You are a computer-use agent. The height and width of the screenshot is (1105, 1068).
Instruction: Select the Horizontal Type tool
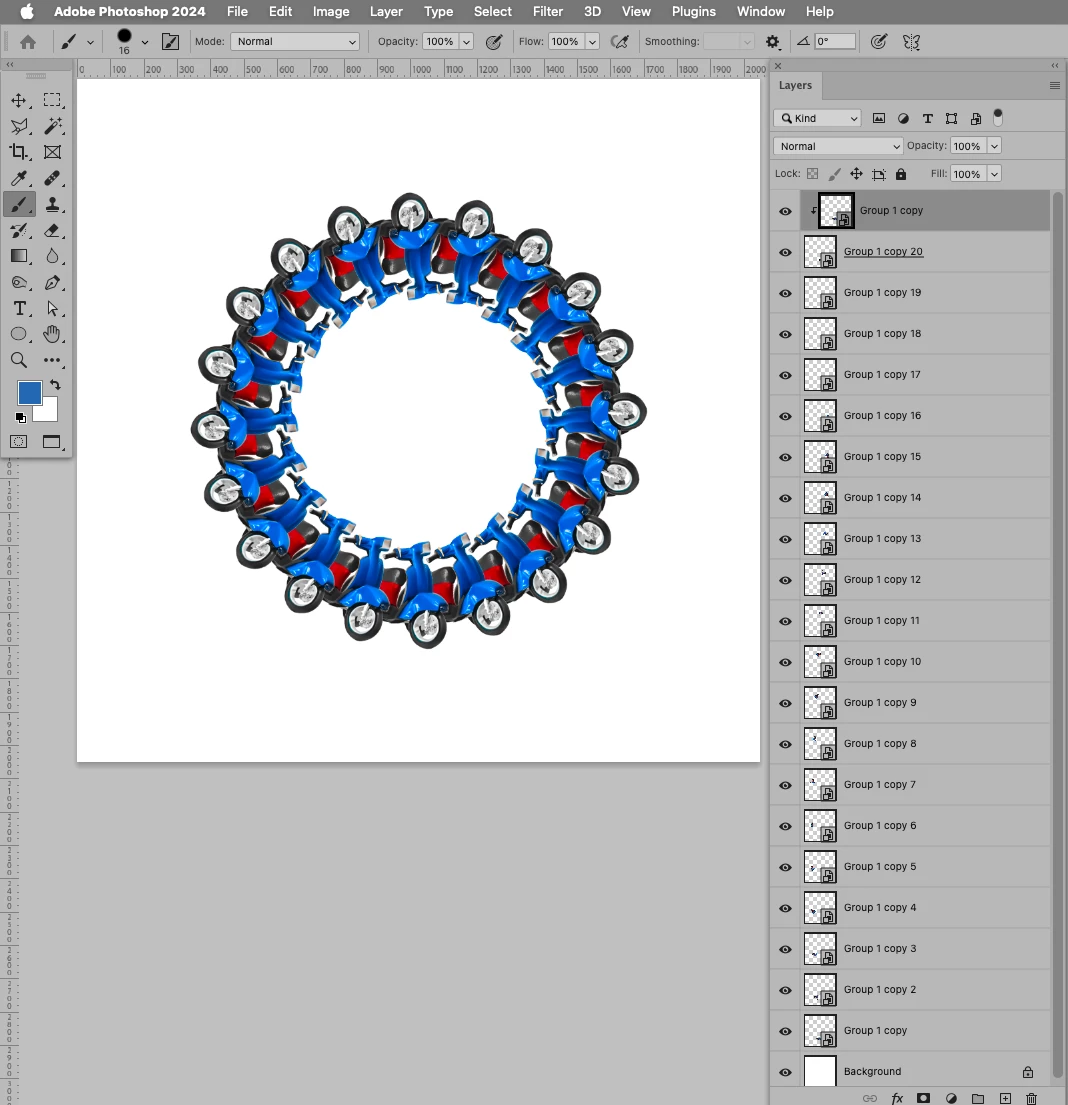[x=19, y=309]
